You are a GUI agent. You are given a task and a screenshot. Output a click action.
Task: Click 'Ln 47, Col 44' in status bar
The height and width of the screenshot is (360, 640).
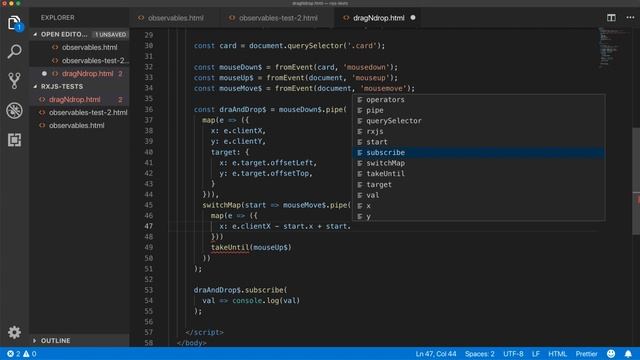pyautogui.click(x=436, y=354)
